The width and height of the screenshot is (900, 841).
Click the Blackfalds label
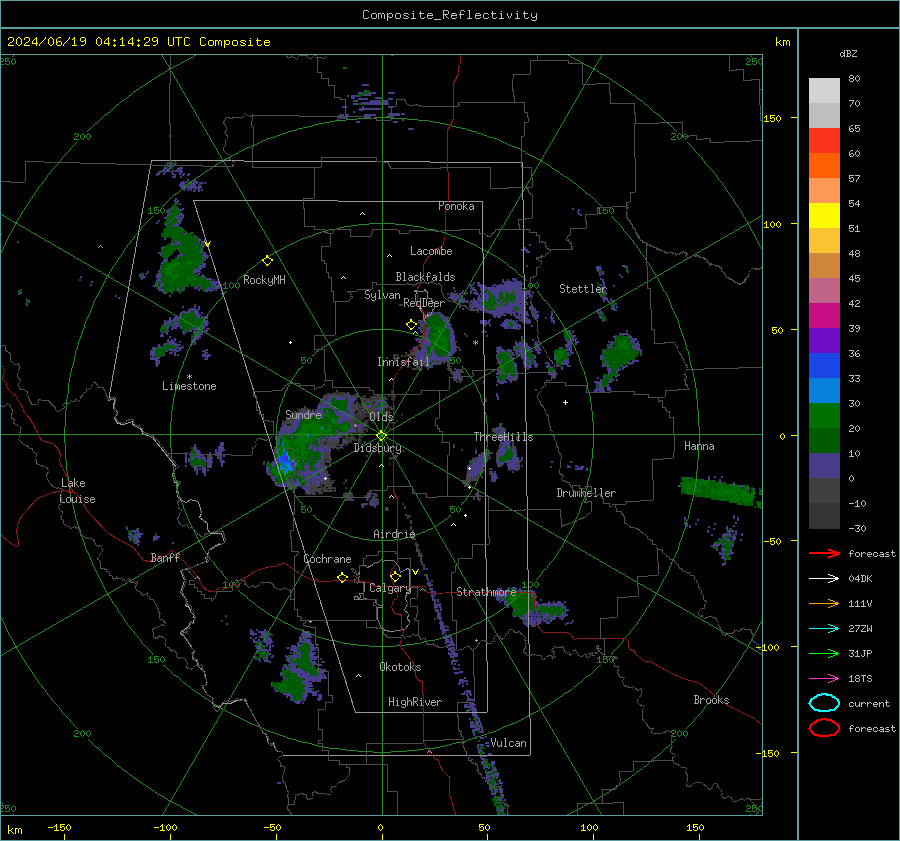pyautogui.click(x=425, y=277)
